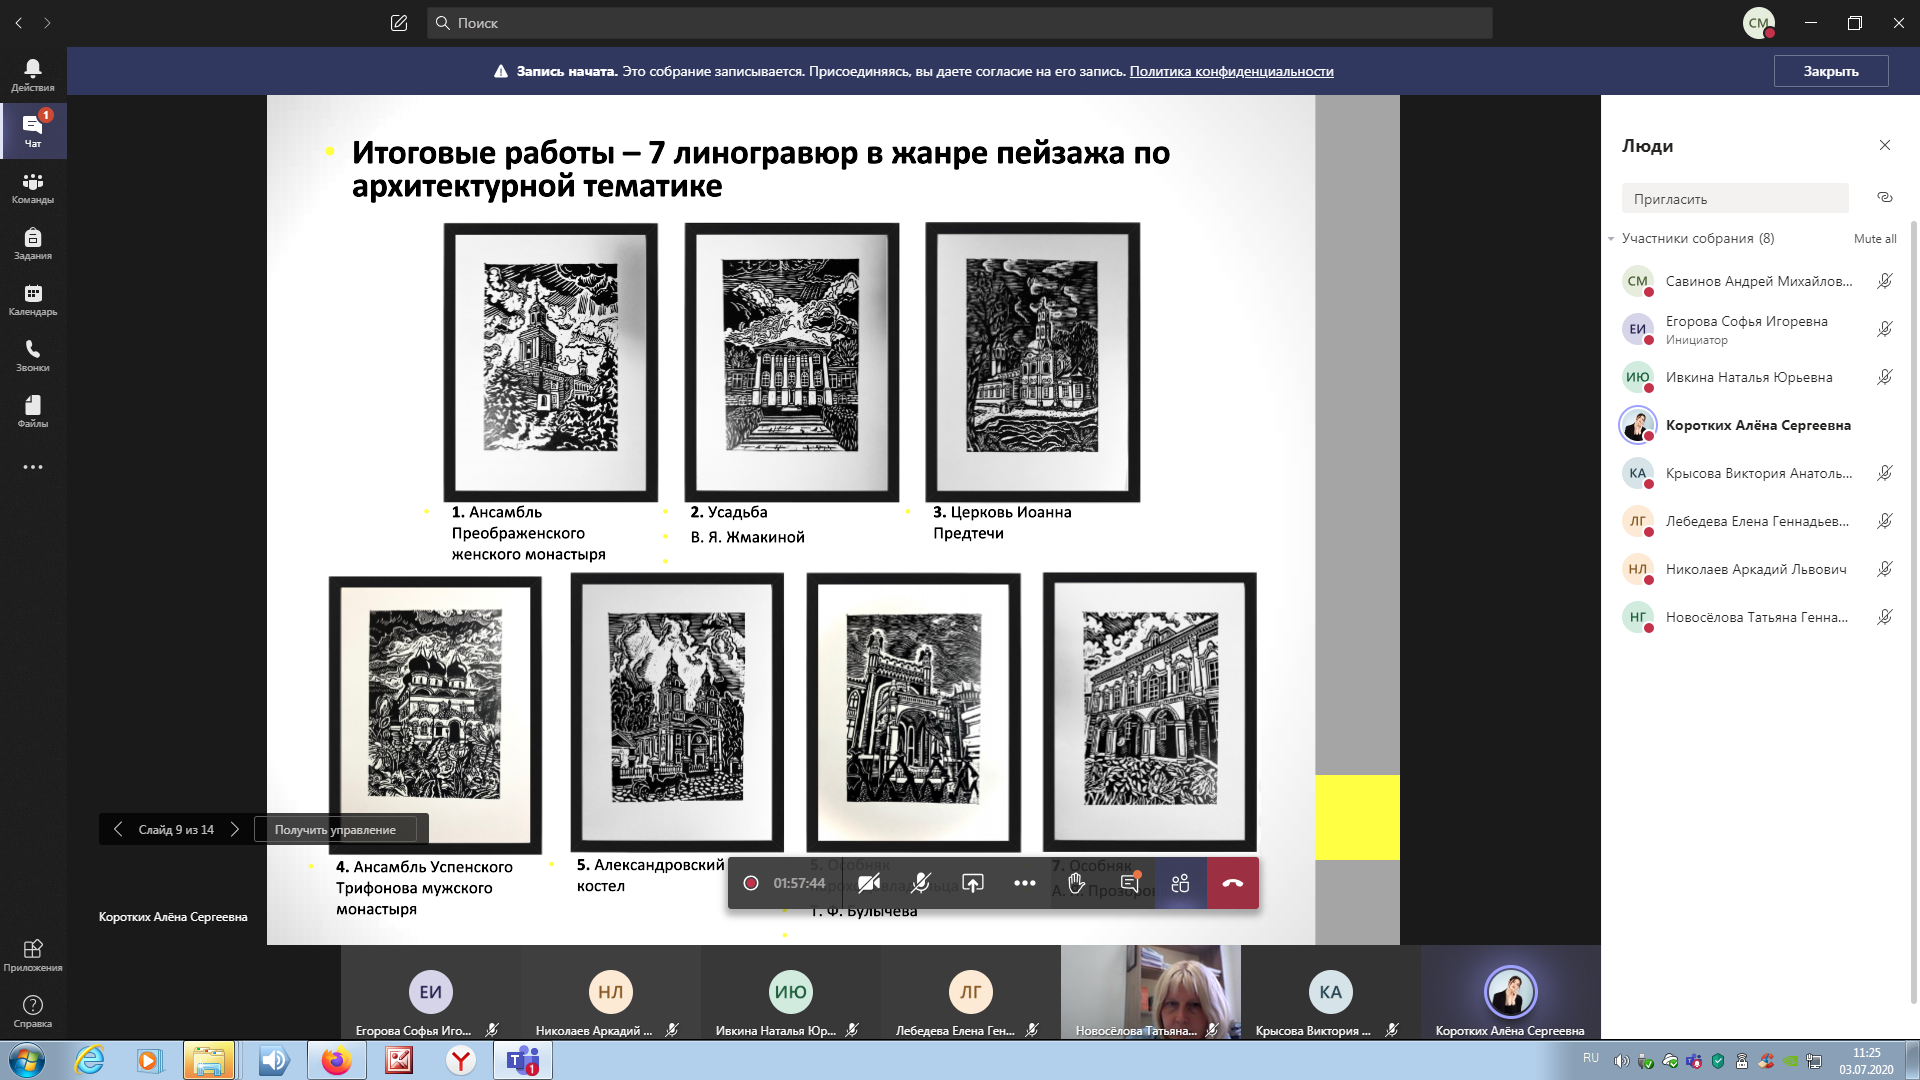
Task: Select participant Крысова Виктория in list
Action: click(x=1759, y=473)
